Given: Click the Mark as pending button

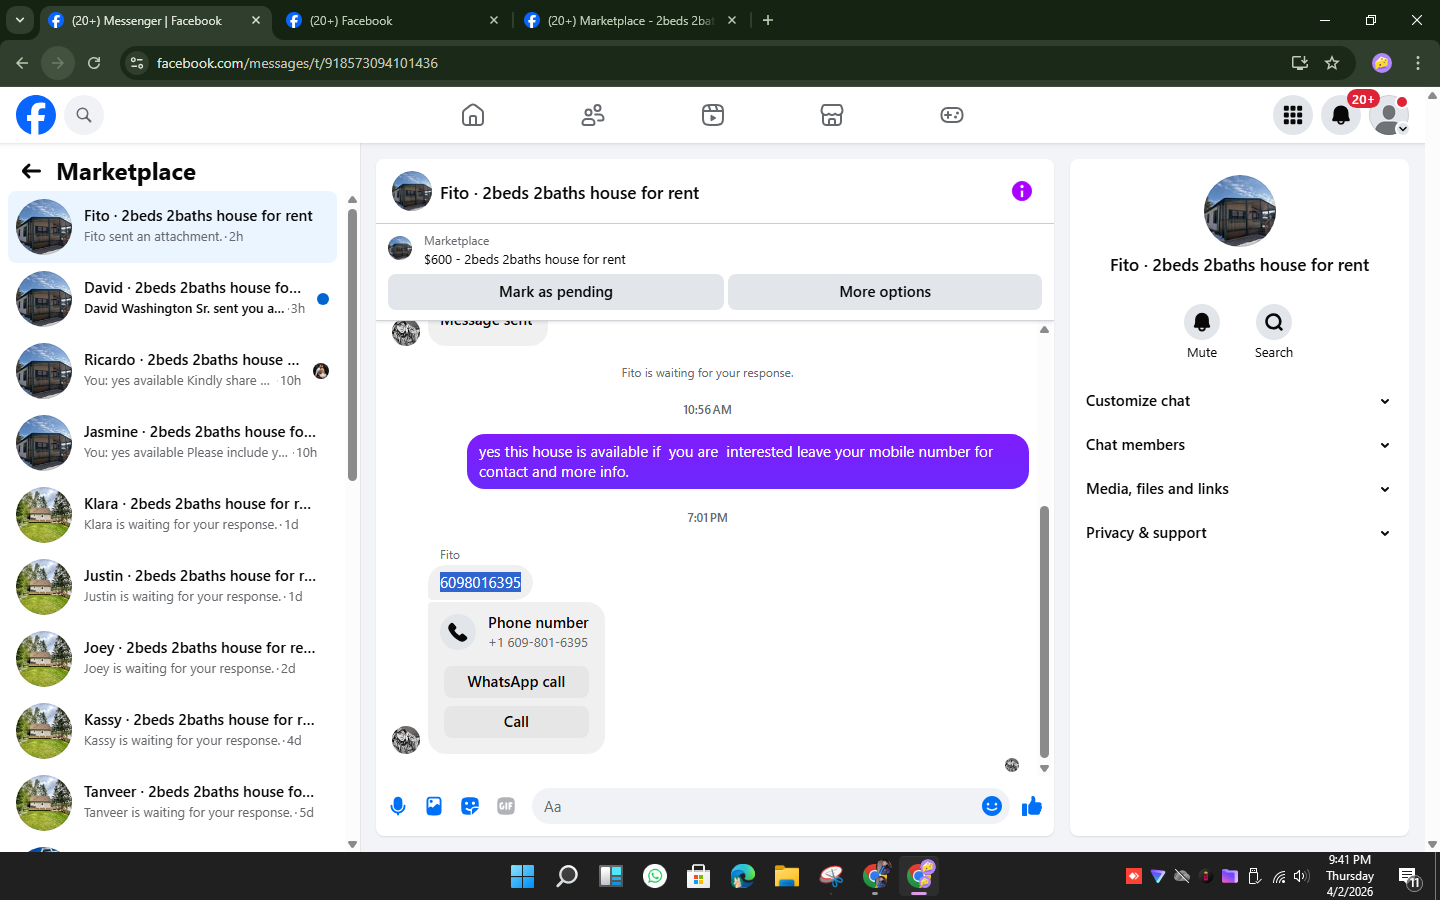Looking at the screenshot, I should click(556, 292).
